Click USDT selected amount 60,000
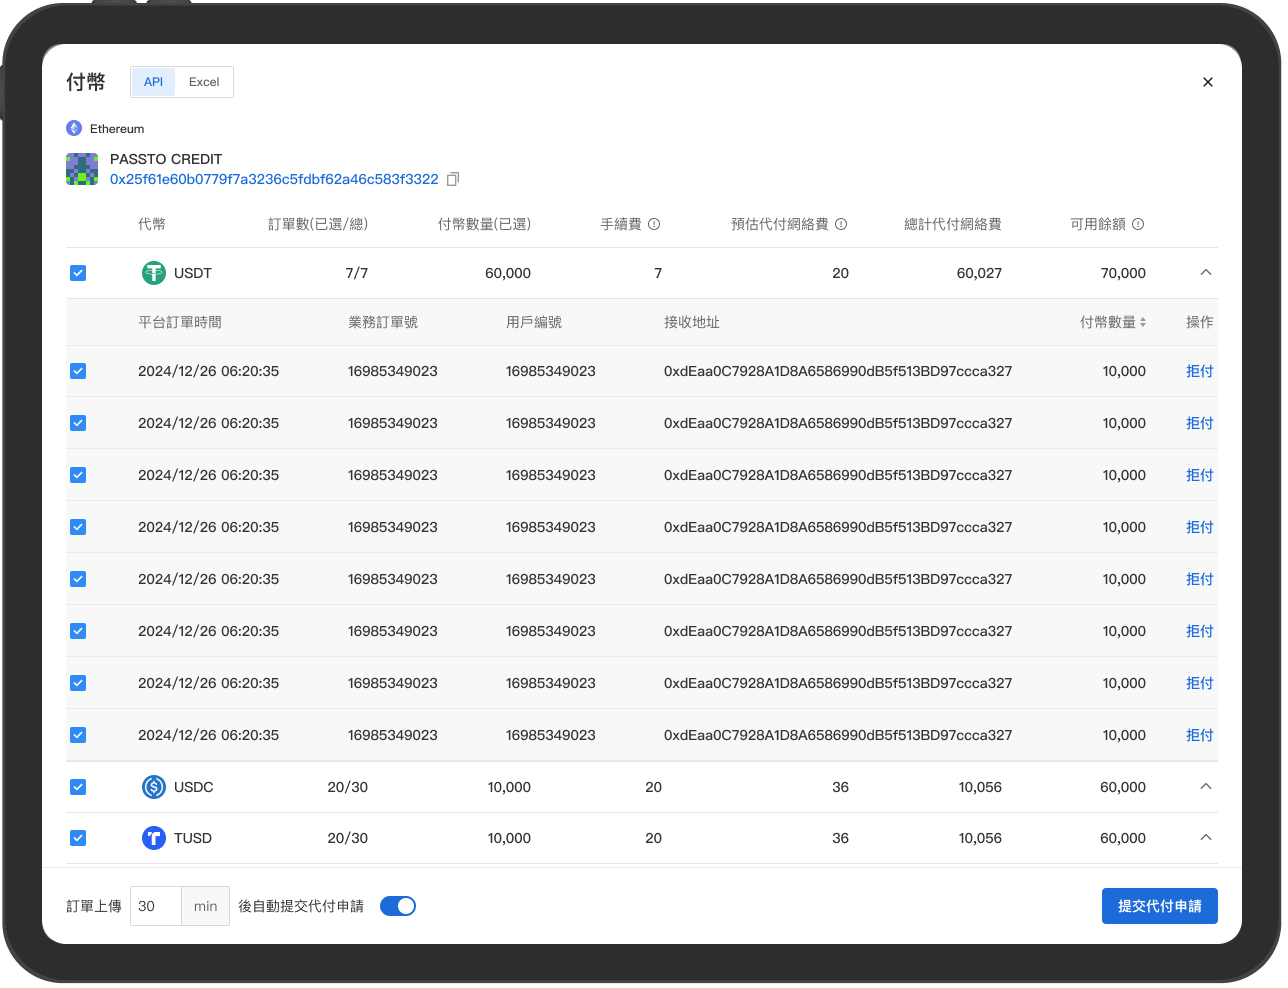Screen dimensions: 1288x988 pos(508,273)
